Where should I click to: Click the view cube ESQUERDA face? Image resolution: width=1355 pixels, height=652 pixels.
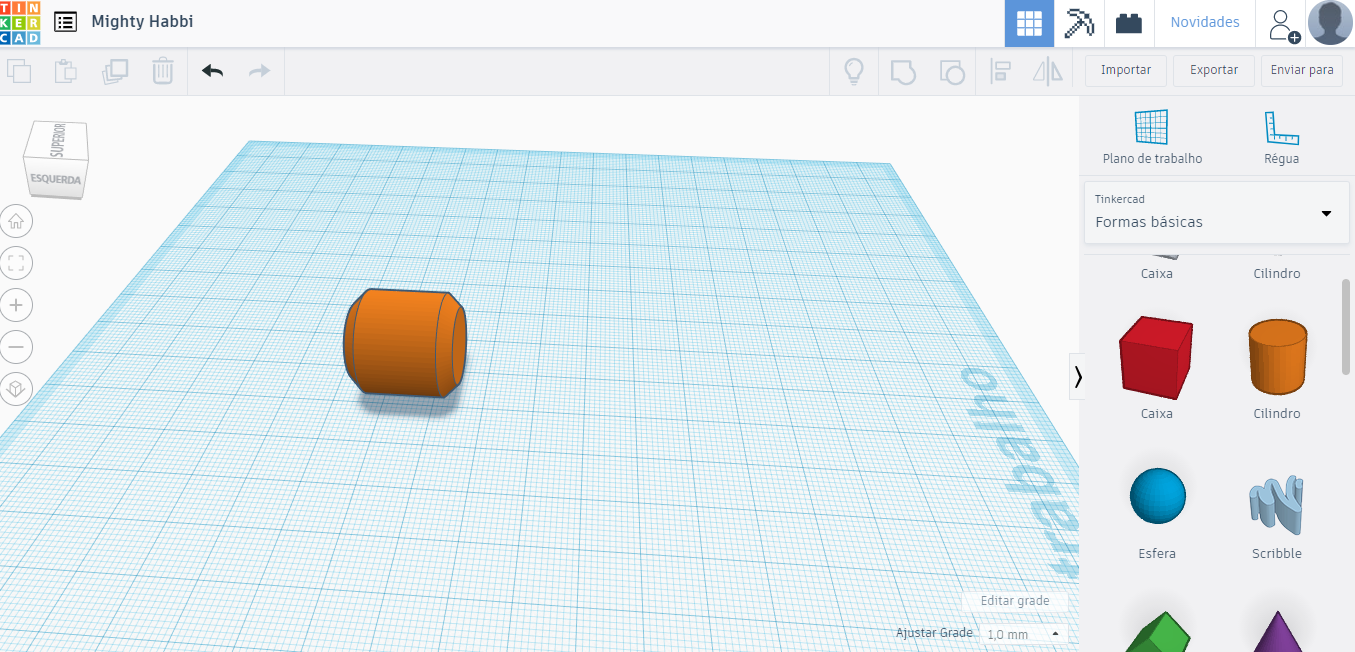55,179
